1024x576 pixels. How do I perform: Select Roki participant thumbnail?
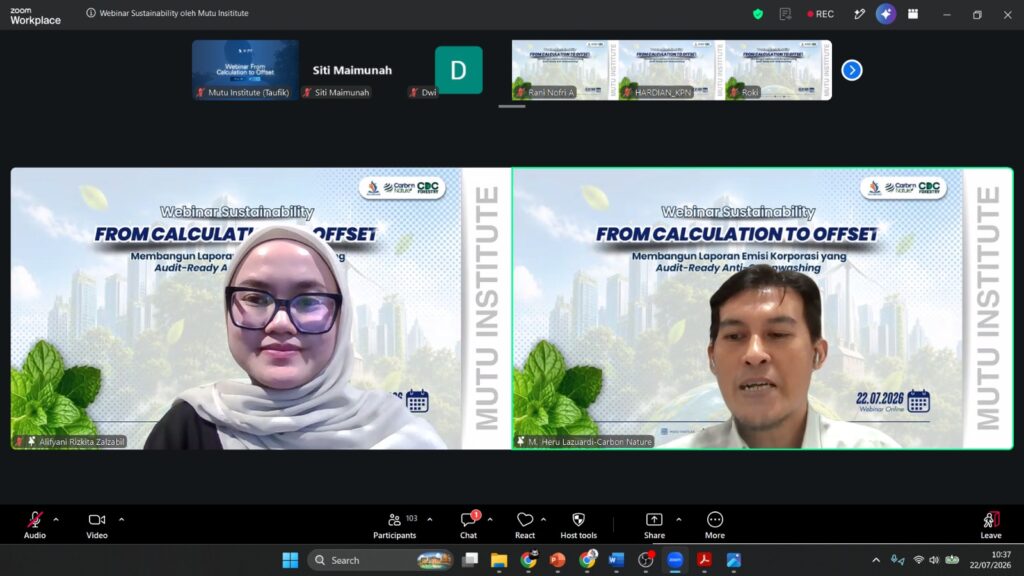[x=778, y=70]
